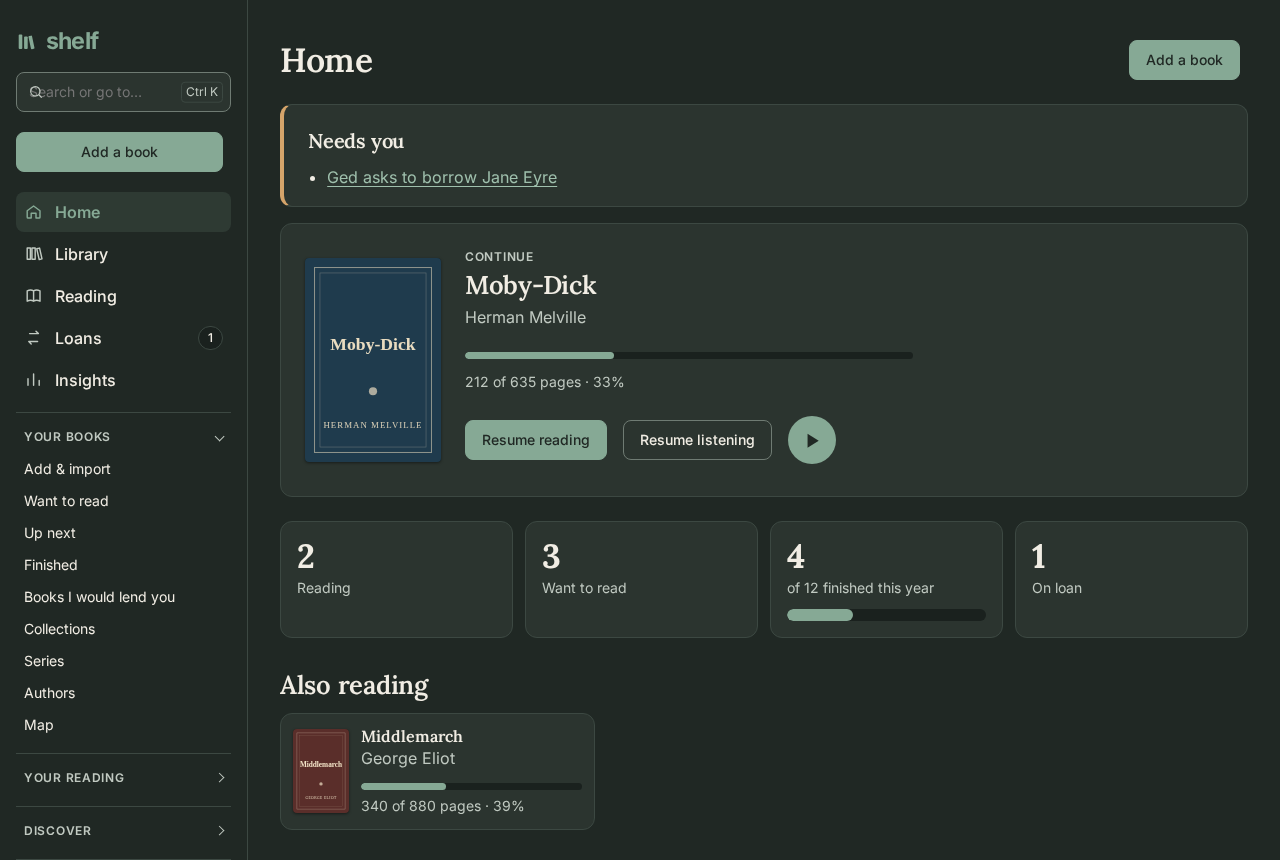Open the Insights page
Screen dimensions: 1280x860
click(x=123, y=380)
